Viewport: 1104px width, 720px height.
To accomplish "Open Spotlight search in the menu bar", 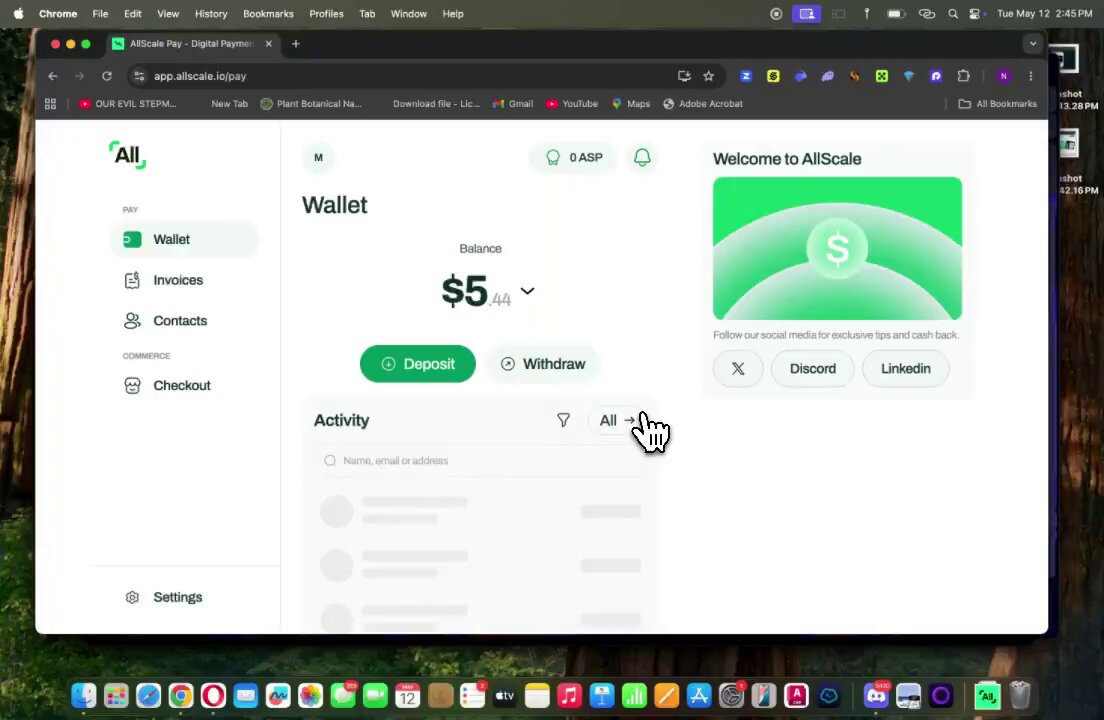I will point(953,13).
